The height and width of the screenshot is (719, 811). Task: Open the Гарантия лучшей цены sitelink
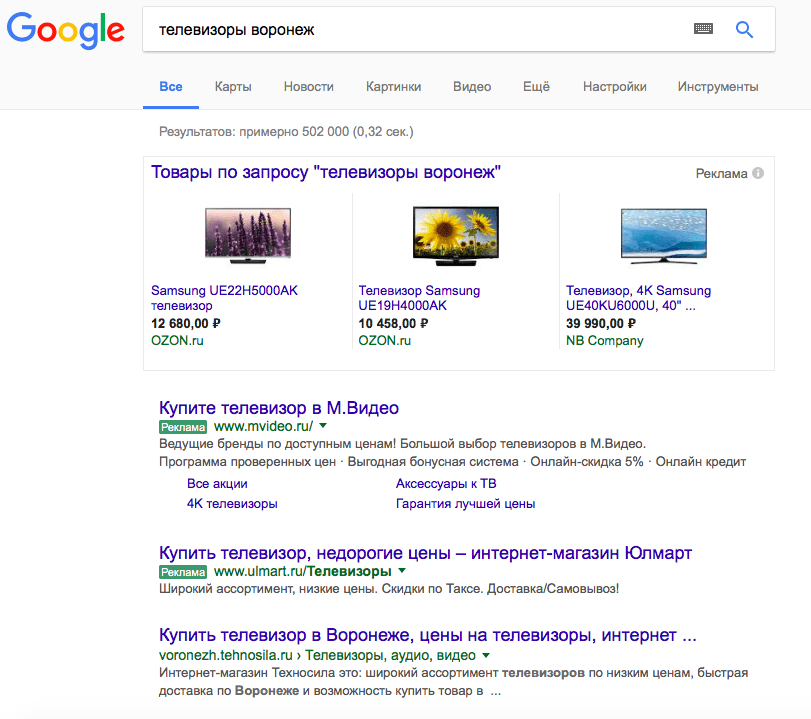pos(465,504)
